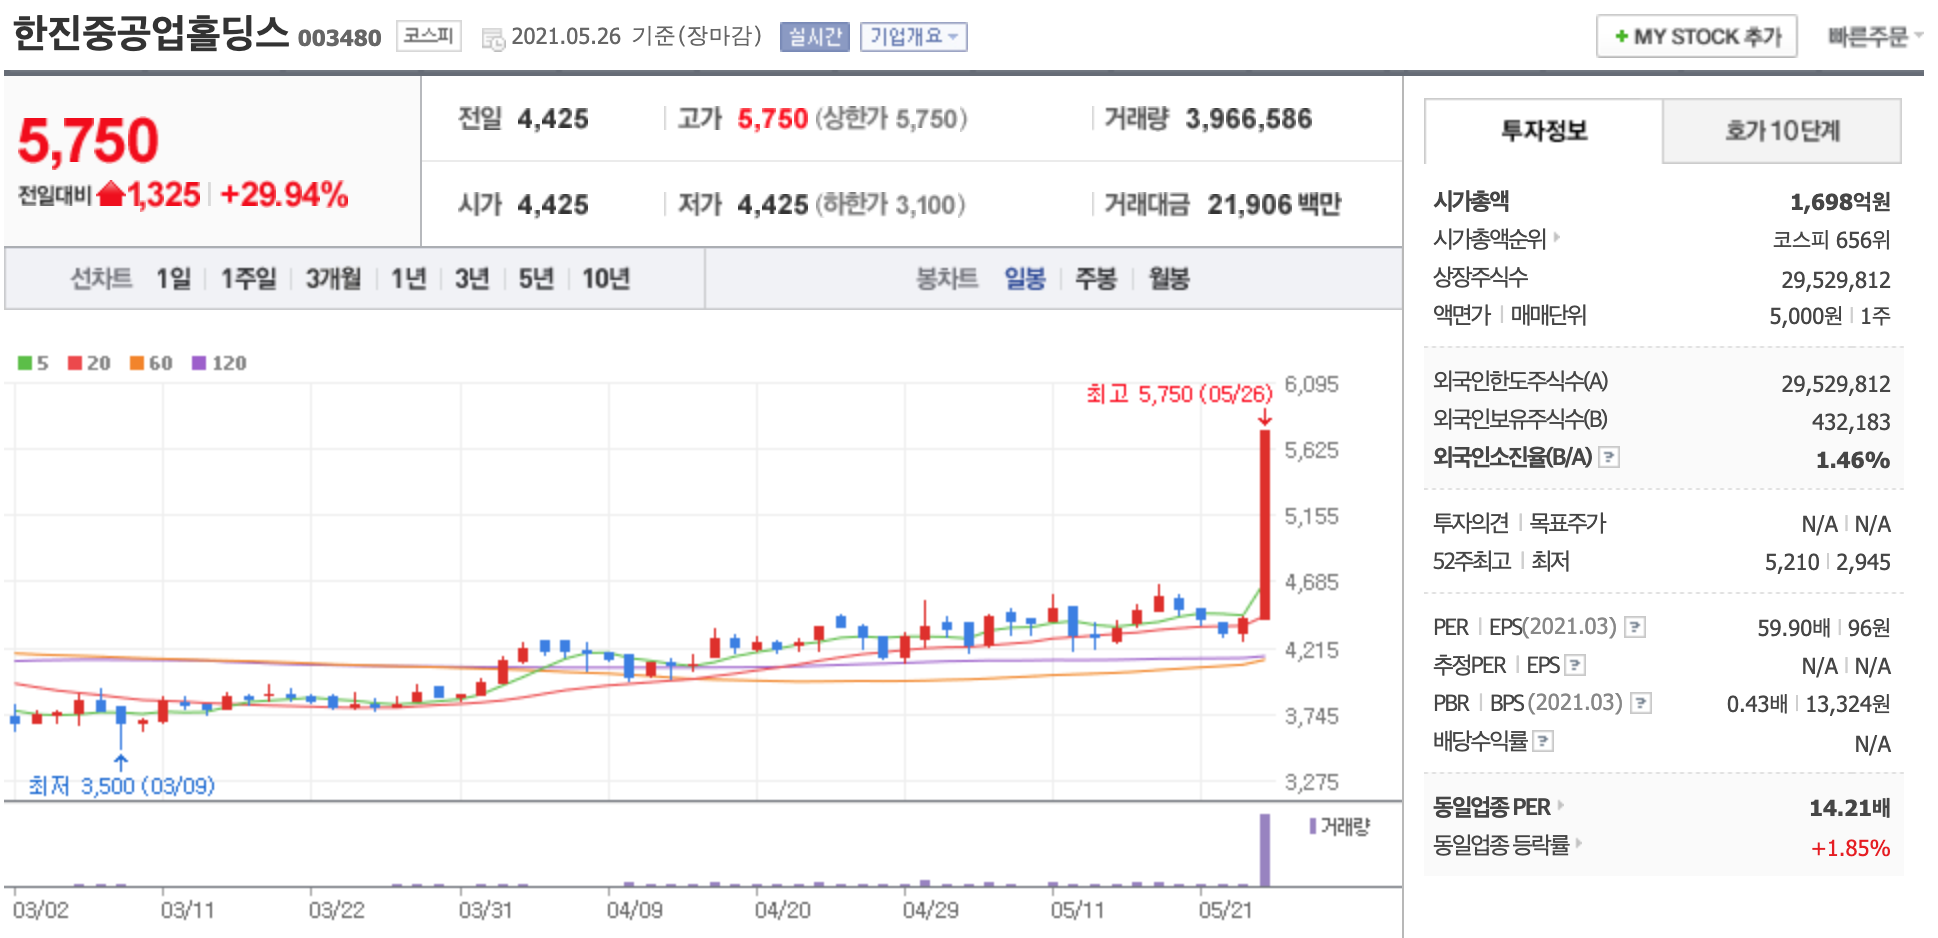
Task: Click the PBR value 0.43배
Action: [x=1757, y=704]
